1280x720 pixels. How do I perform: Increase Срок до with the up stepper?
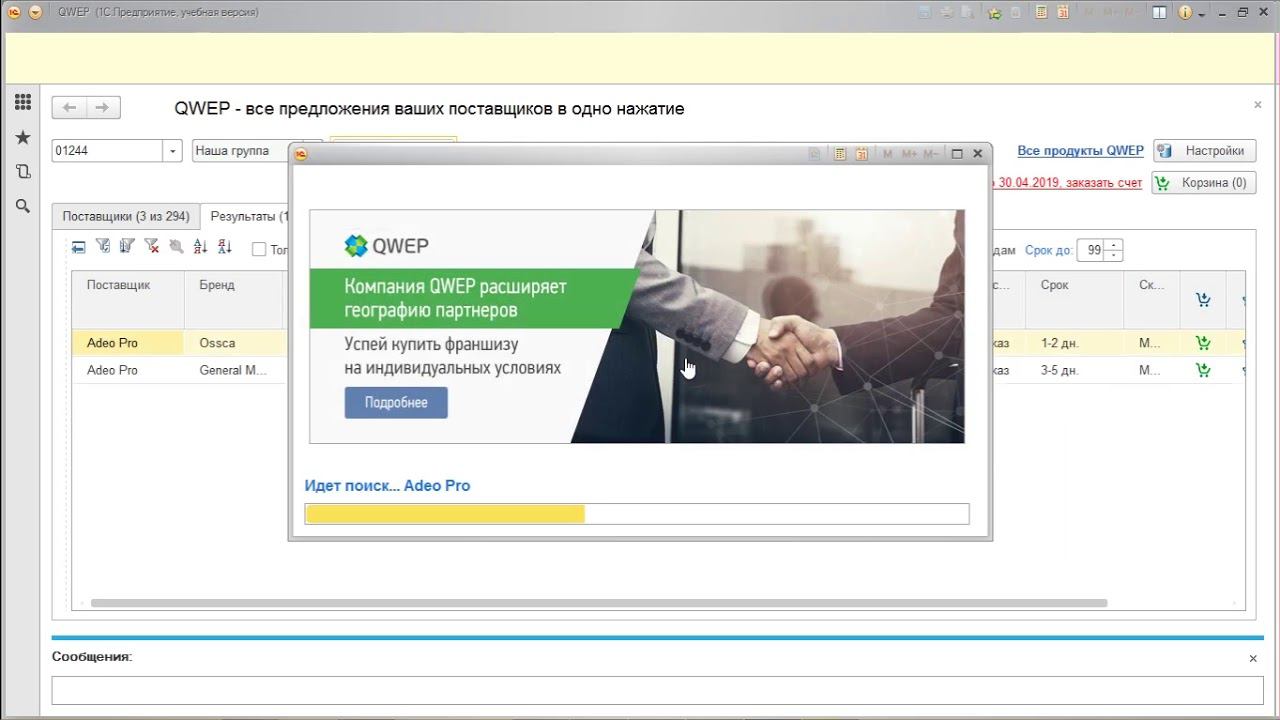(x=1114, y=245)
